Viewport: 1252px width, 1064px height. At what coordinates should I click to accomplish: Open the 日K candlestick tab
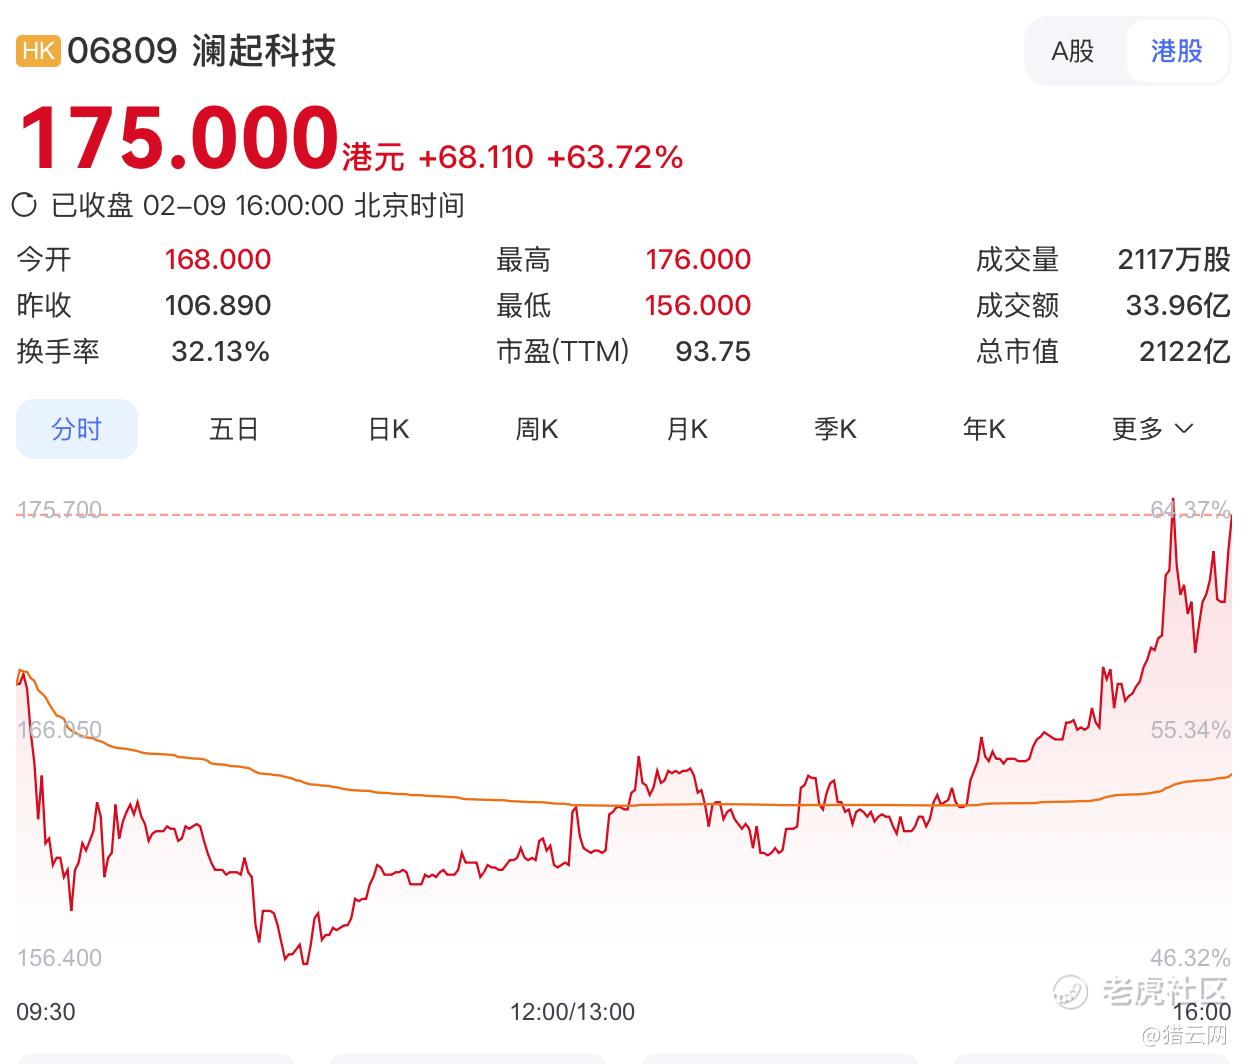(388, 429)
